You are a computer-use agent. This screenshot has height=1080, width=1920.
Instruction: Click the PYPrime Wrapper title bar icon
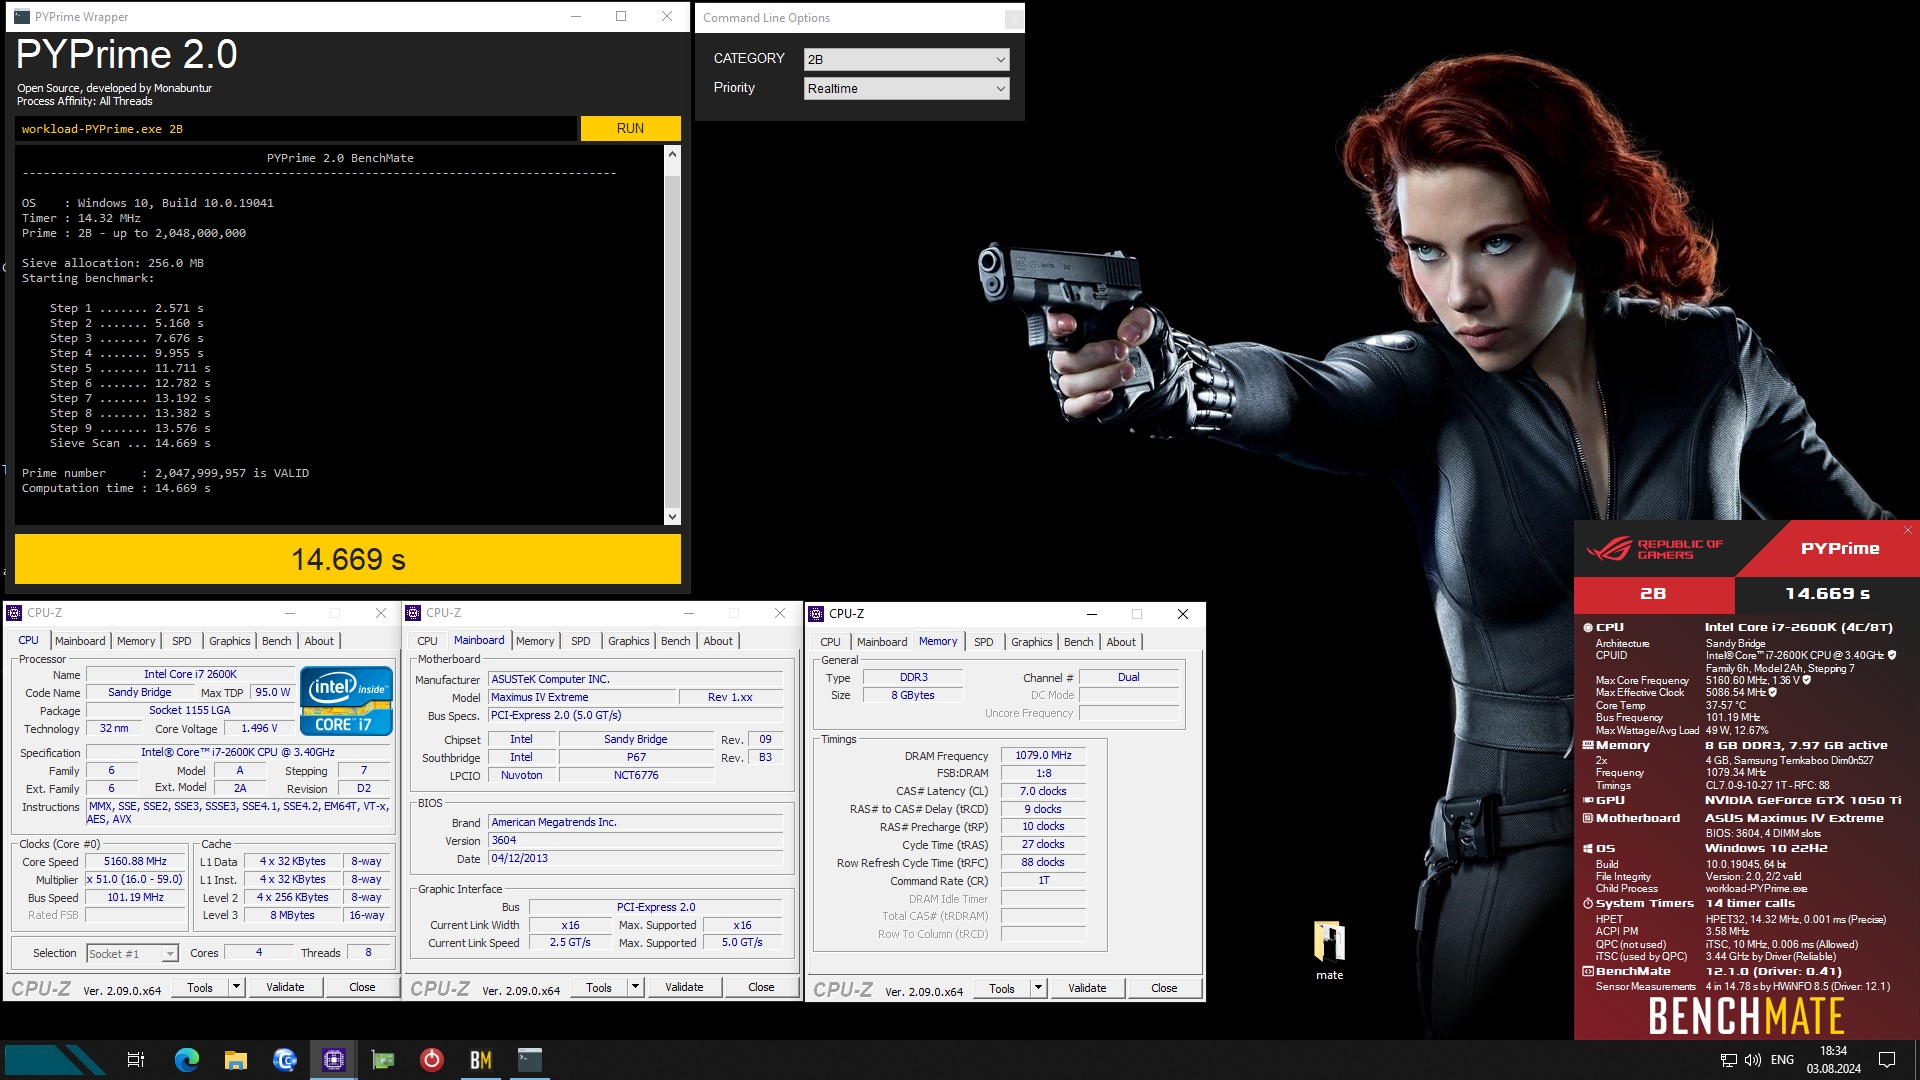pos(22,17)
